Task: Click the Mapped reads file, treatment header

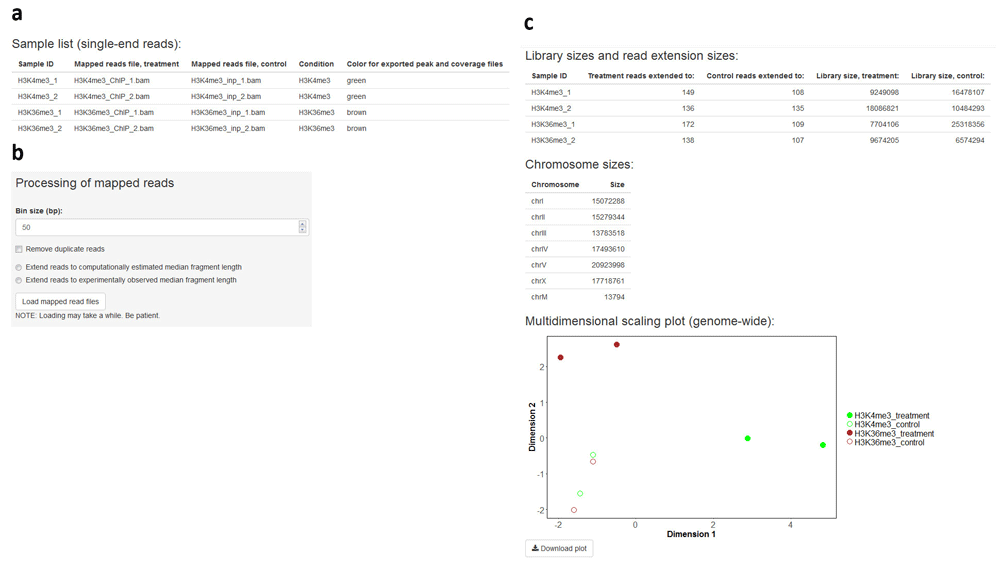Action: [x=126, y=64]
